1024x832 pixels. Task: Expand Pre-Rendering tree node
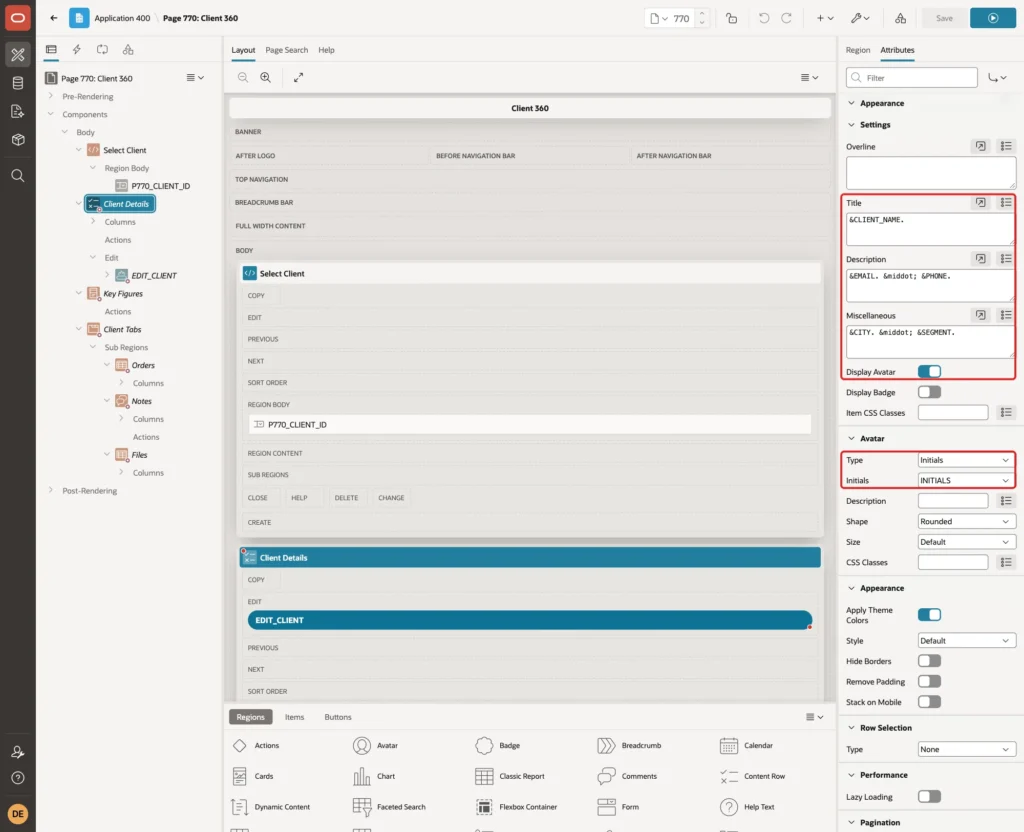(x=51, y=96)
